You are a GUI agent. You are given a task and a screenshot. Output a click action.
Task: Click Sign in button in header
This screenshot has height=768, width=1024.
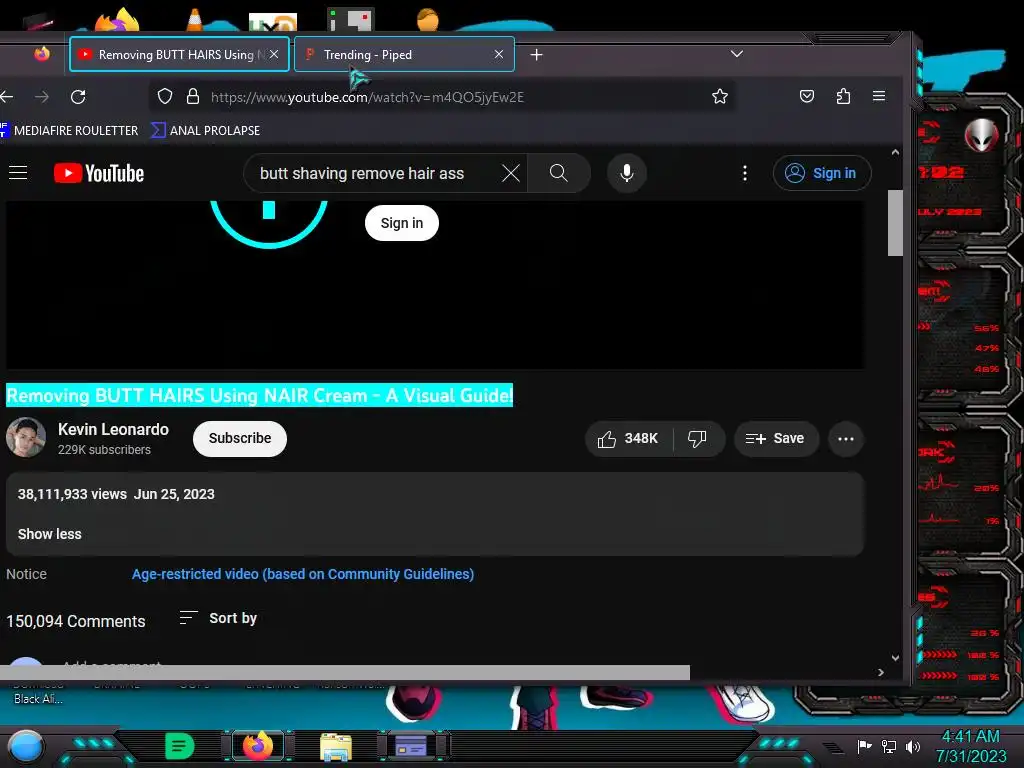tap(822, 173)
